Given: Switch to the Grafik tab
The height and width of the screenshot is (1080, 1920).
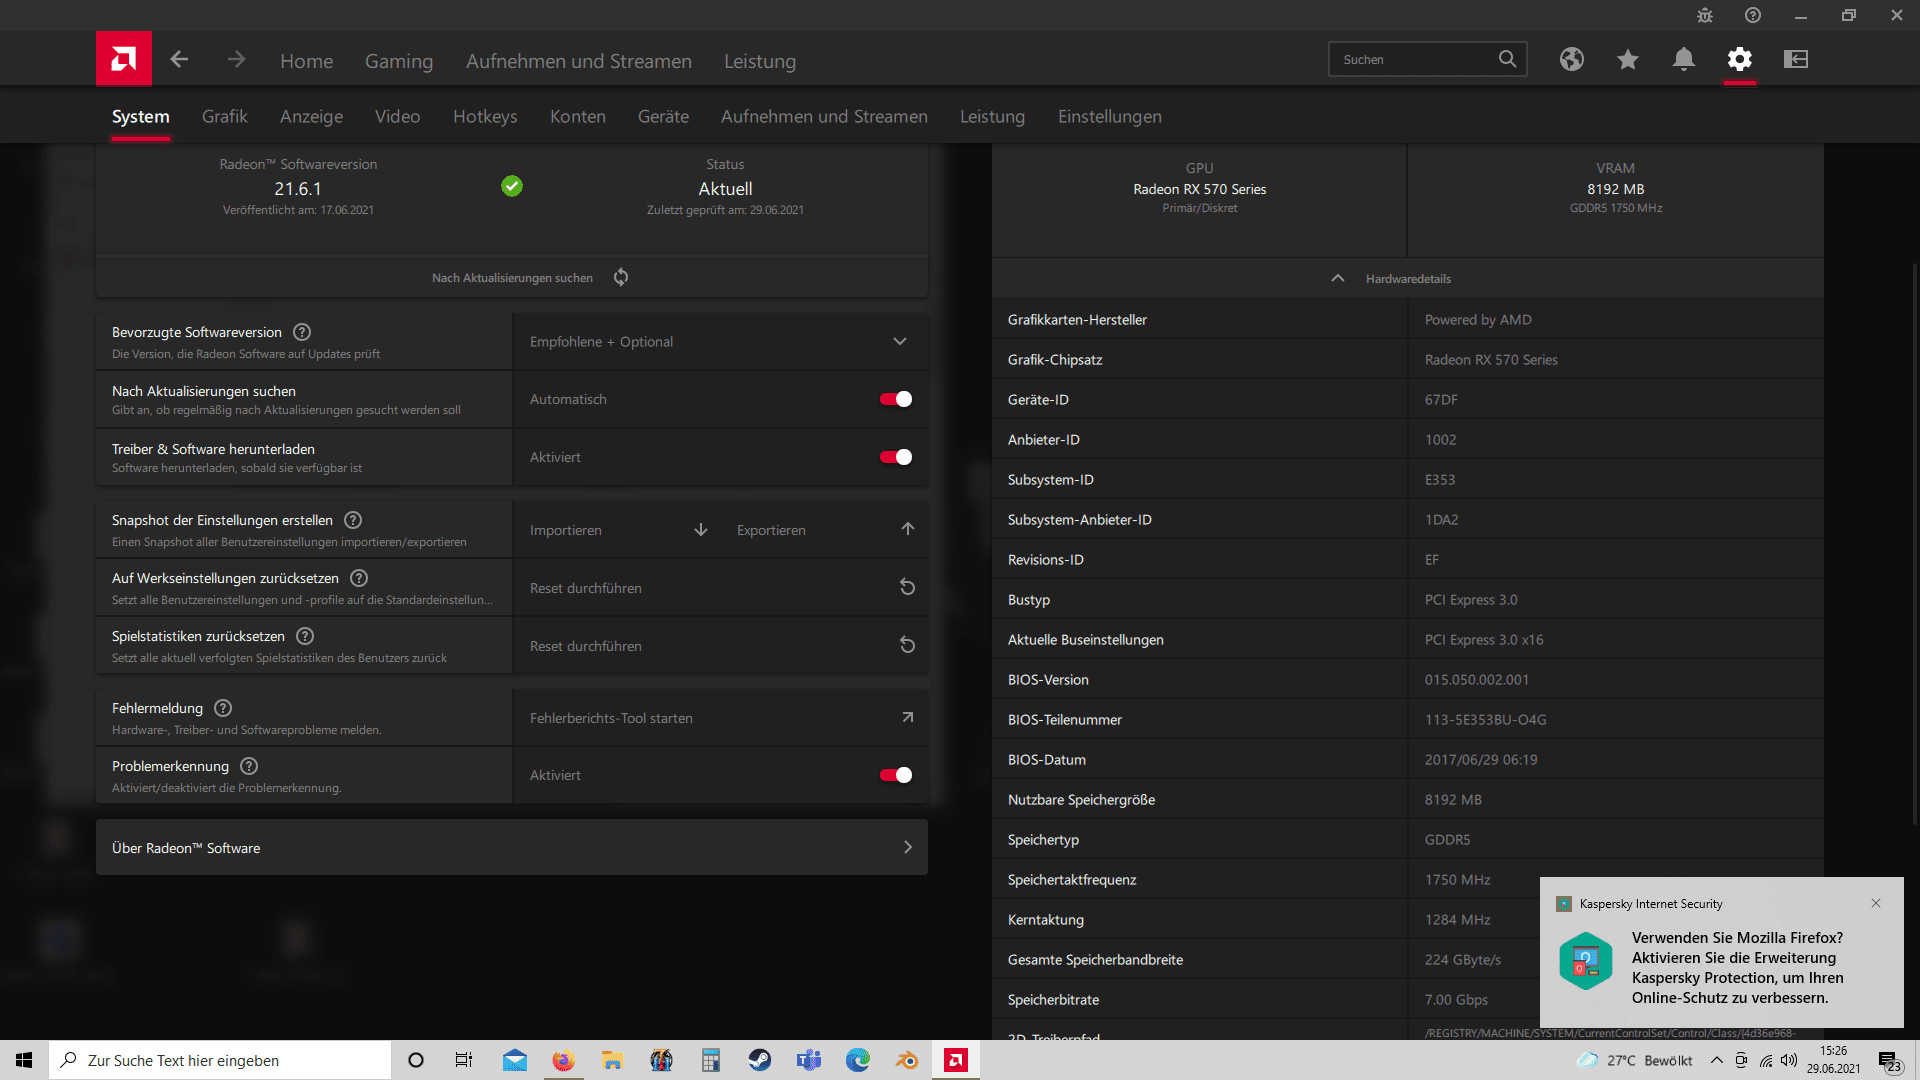Looking at the screenshot, I should (224, 116).
